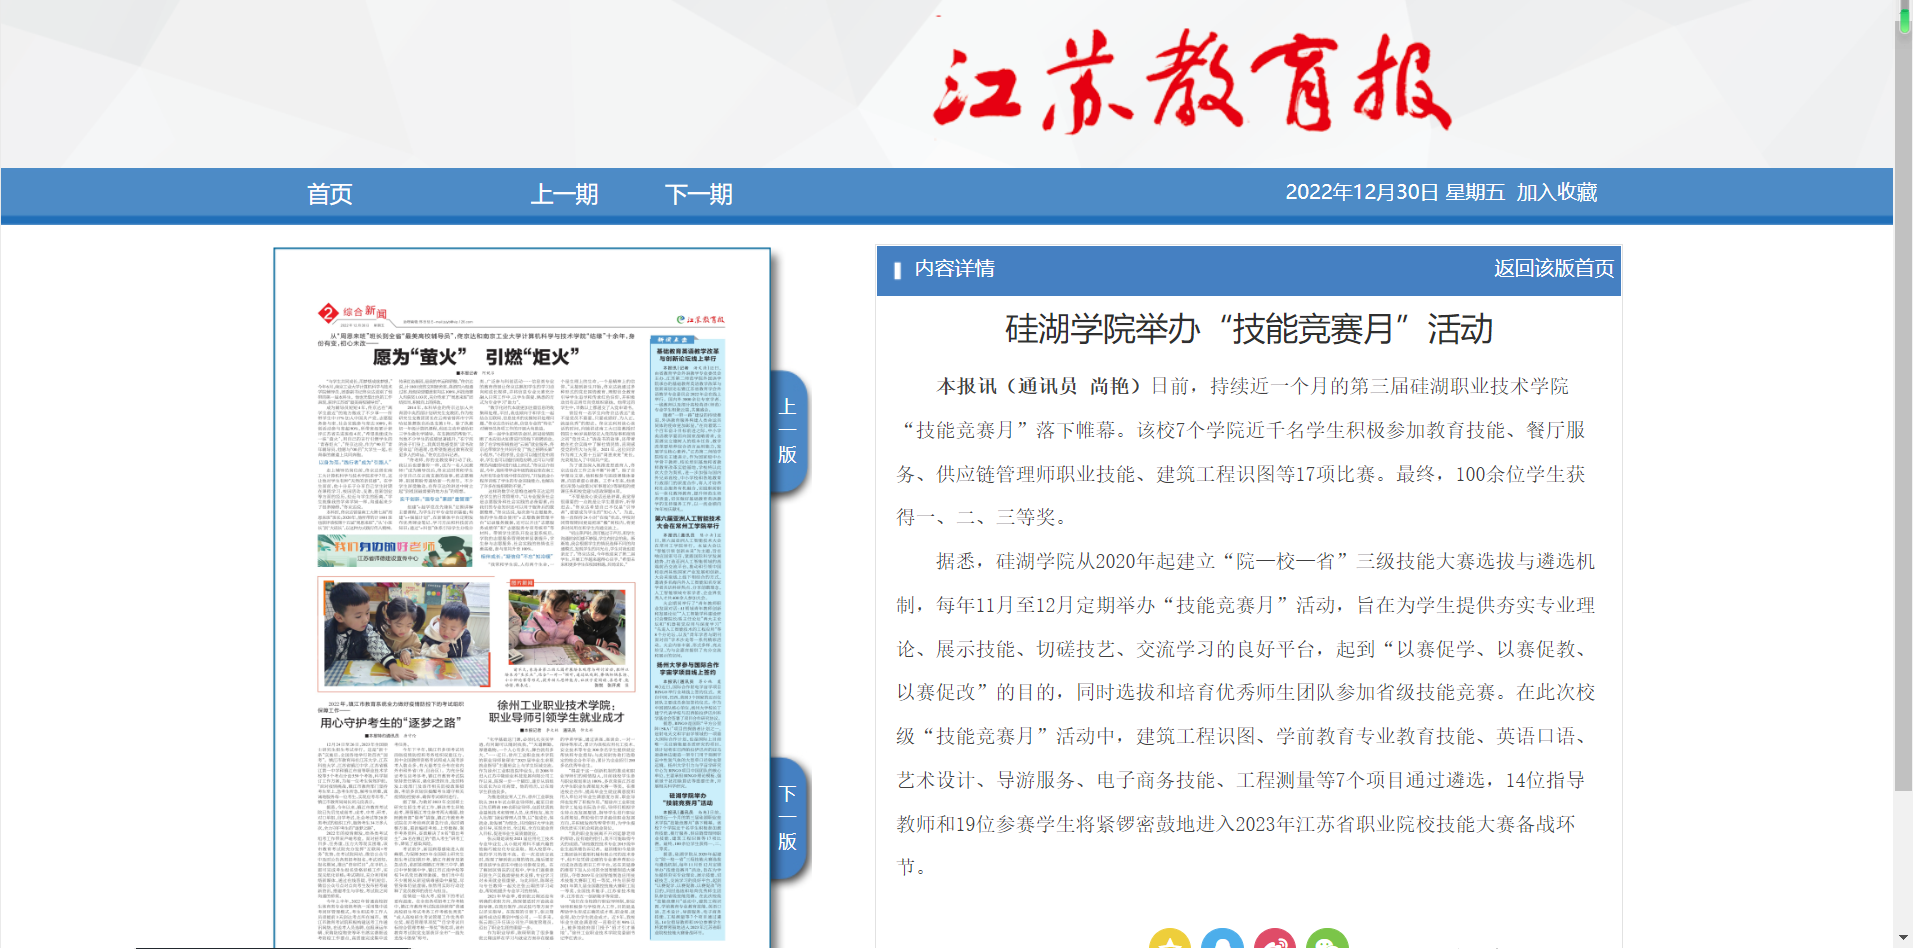Share article via green WeChat icon

point(1327,941)
